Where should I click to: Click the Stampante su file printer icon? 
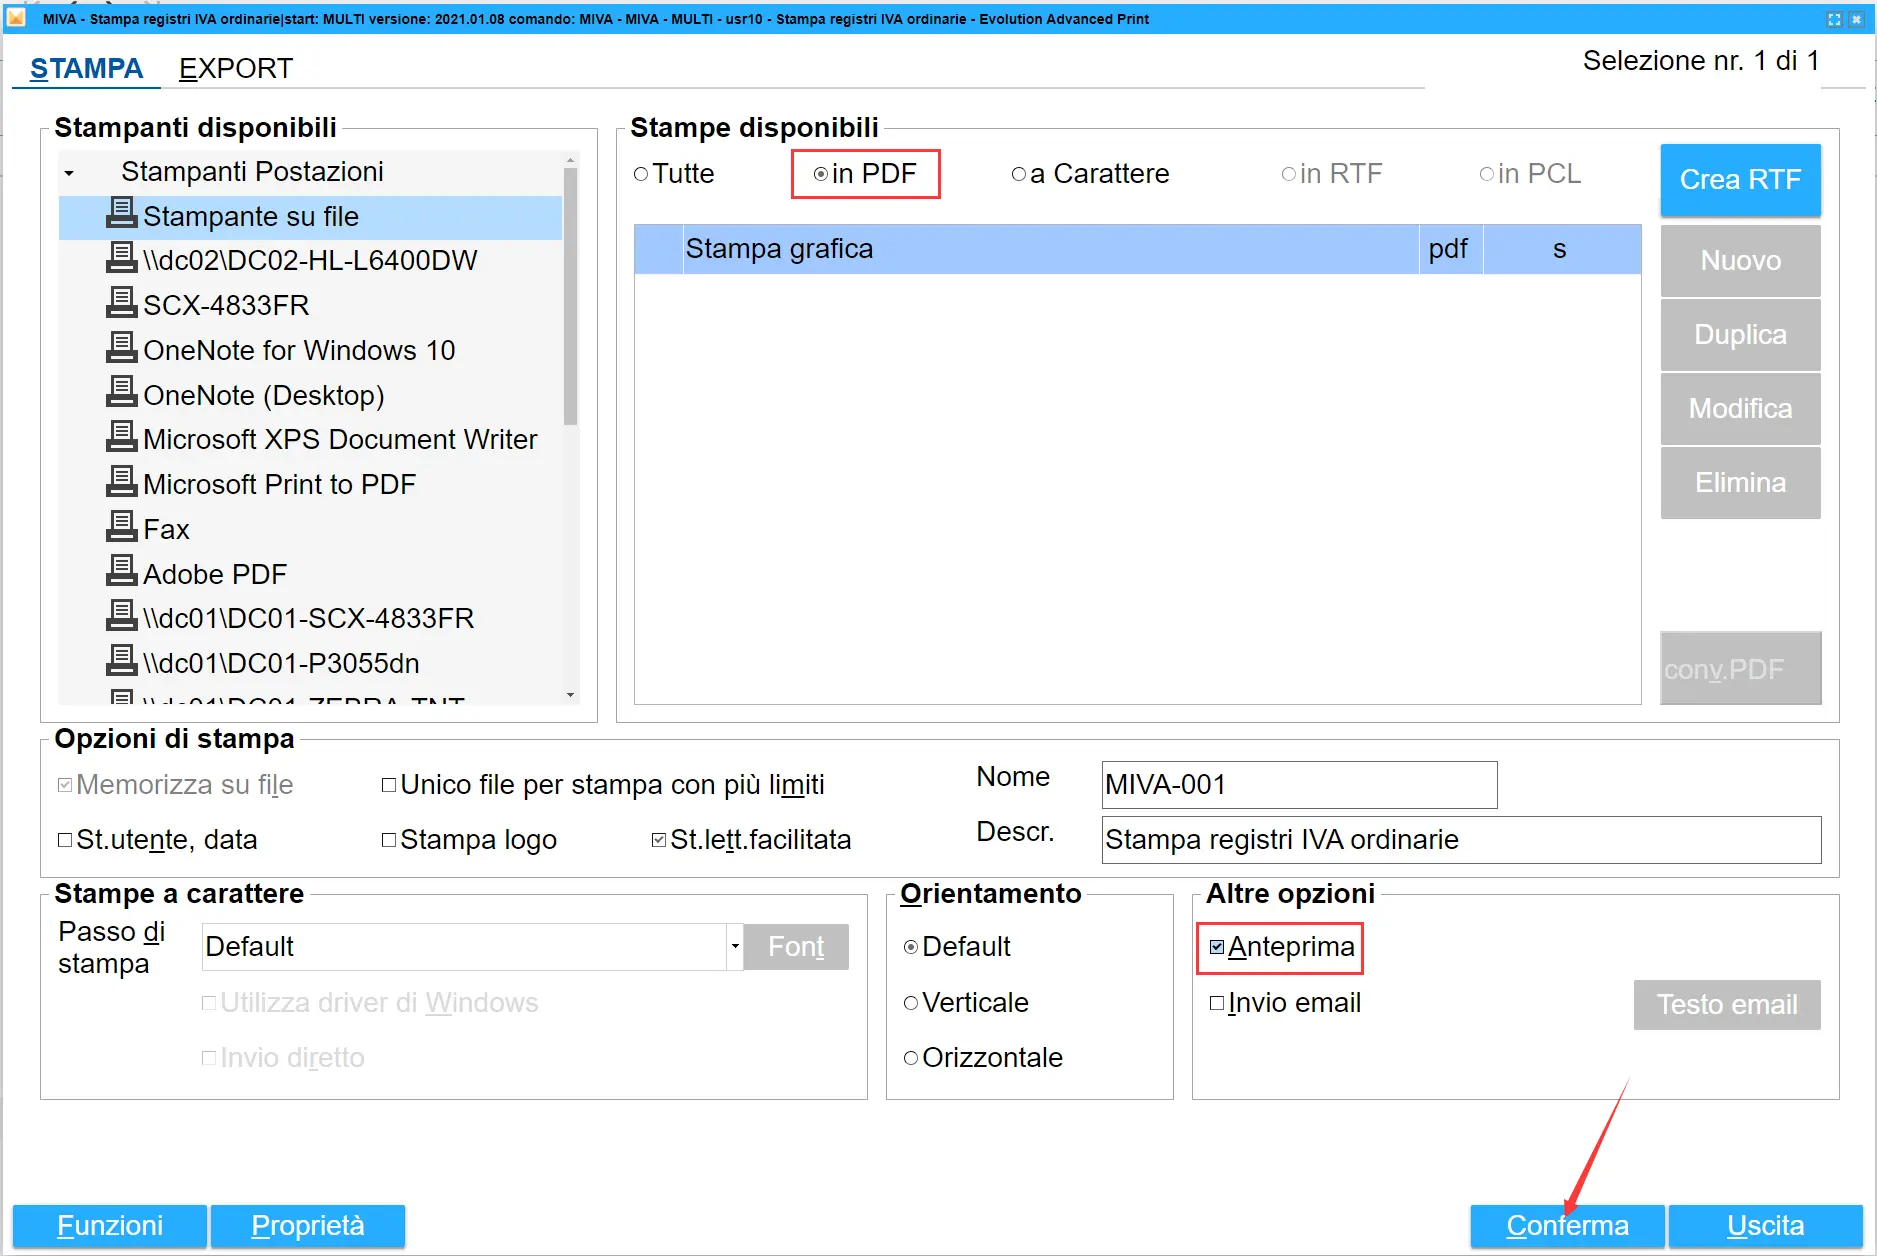121,214
